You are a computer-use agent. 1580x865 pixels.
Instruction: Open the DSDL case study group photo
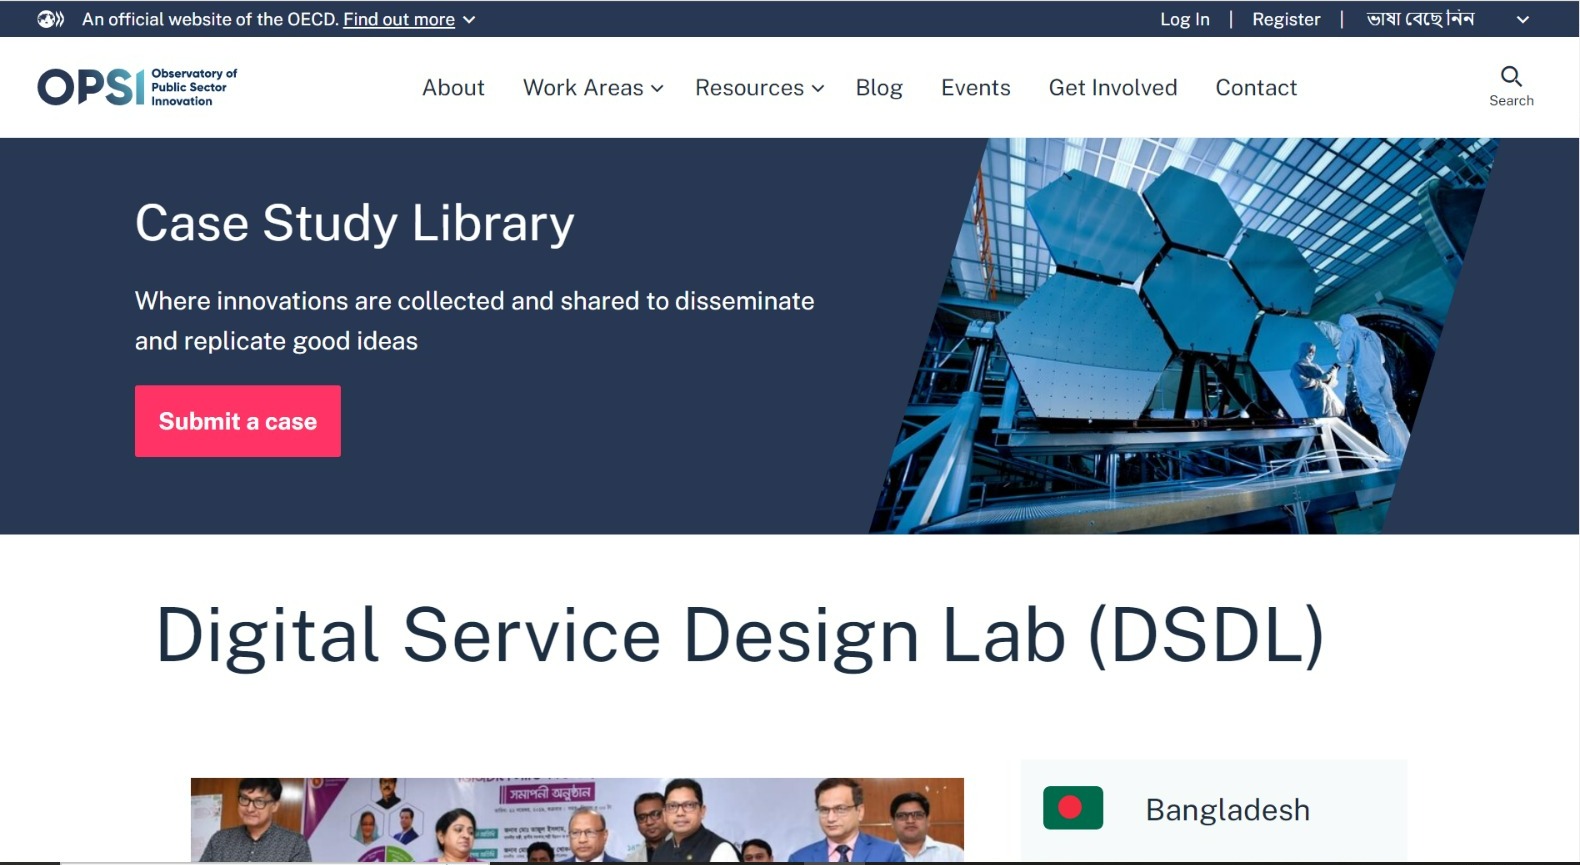(x=577, y=820)
